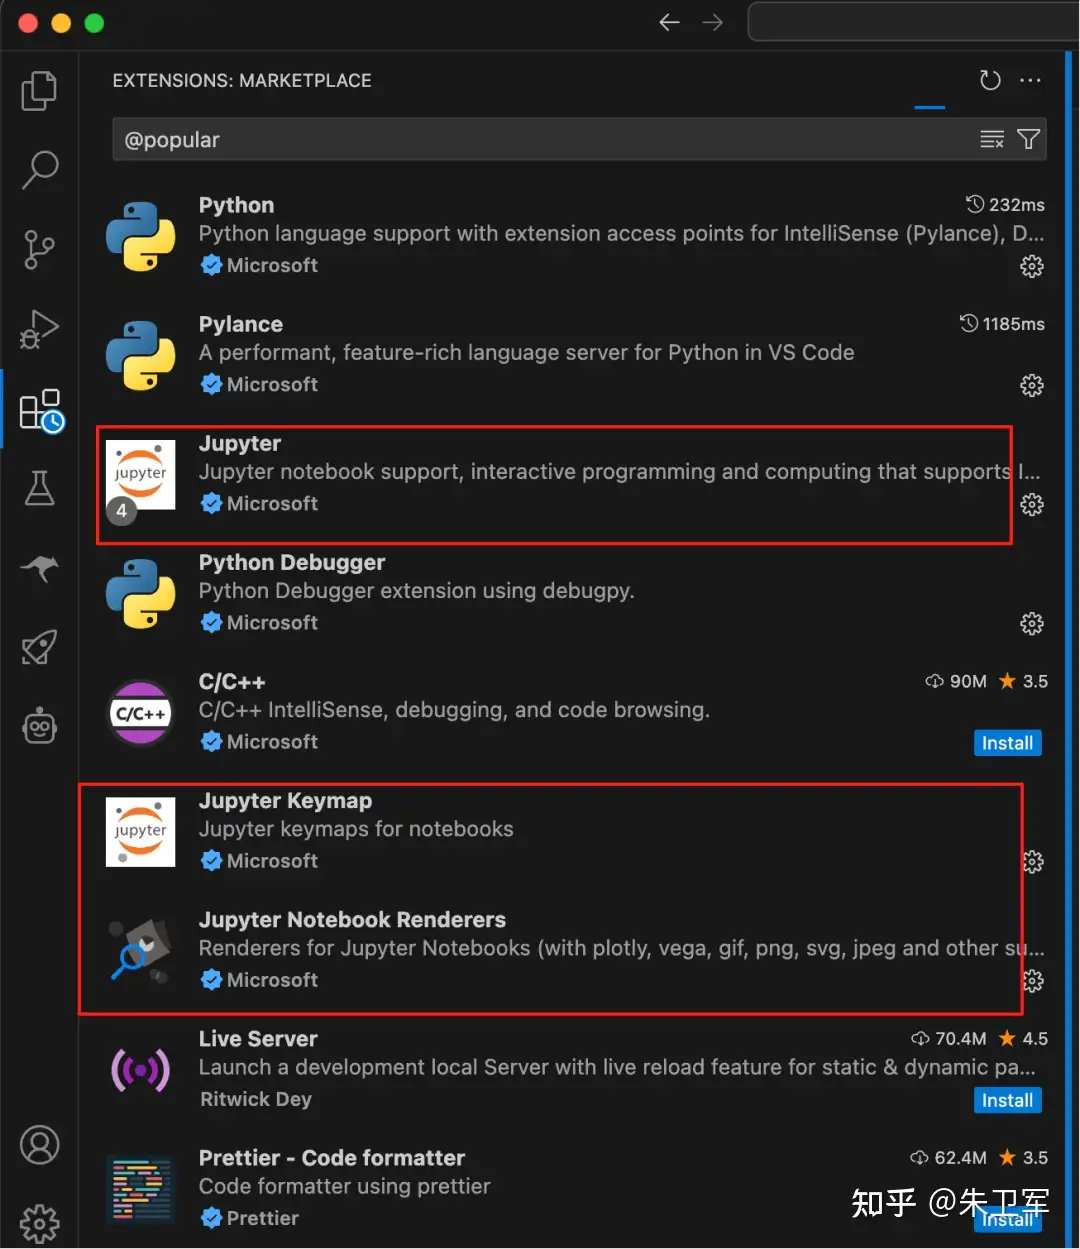Select the Pylance extension title

[x=241, y=324]
